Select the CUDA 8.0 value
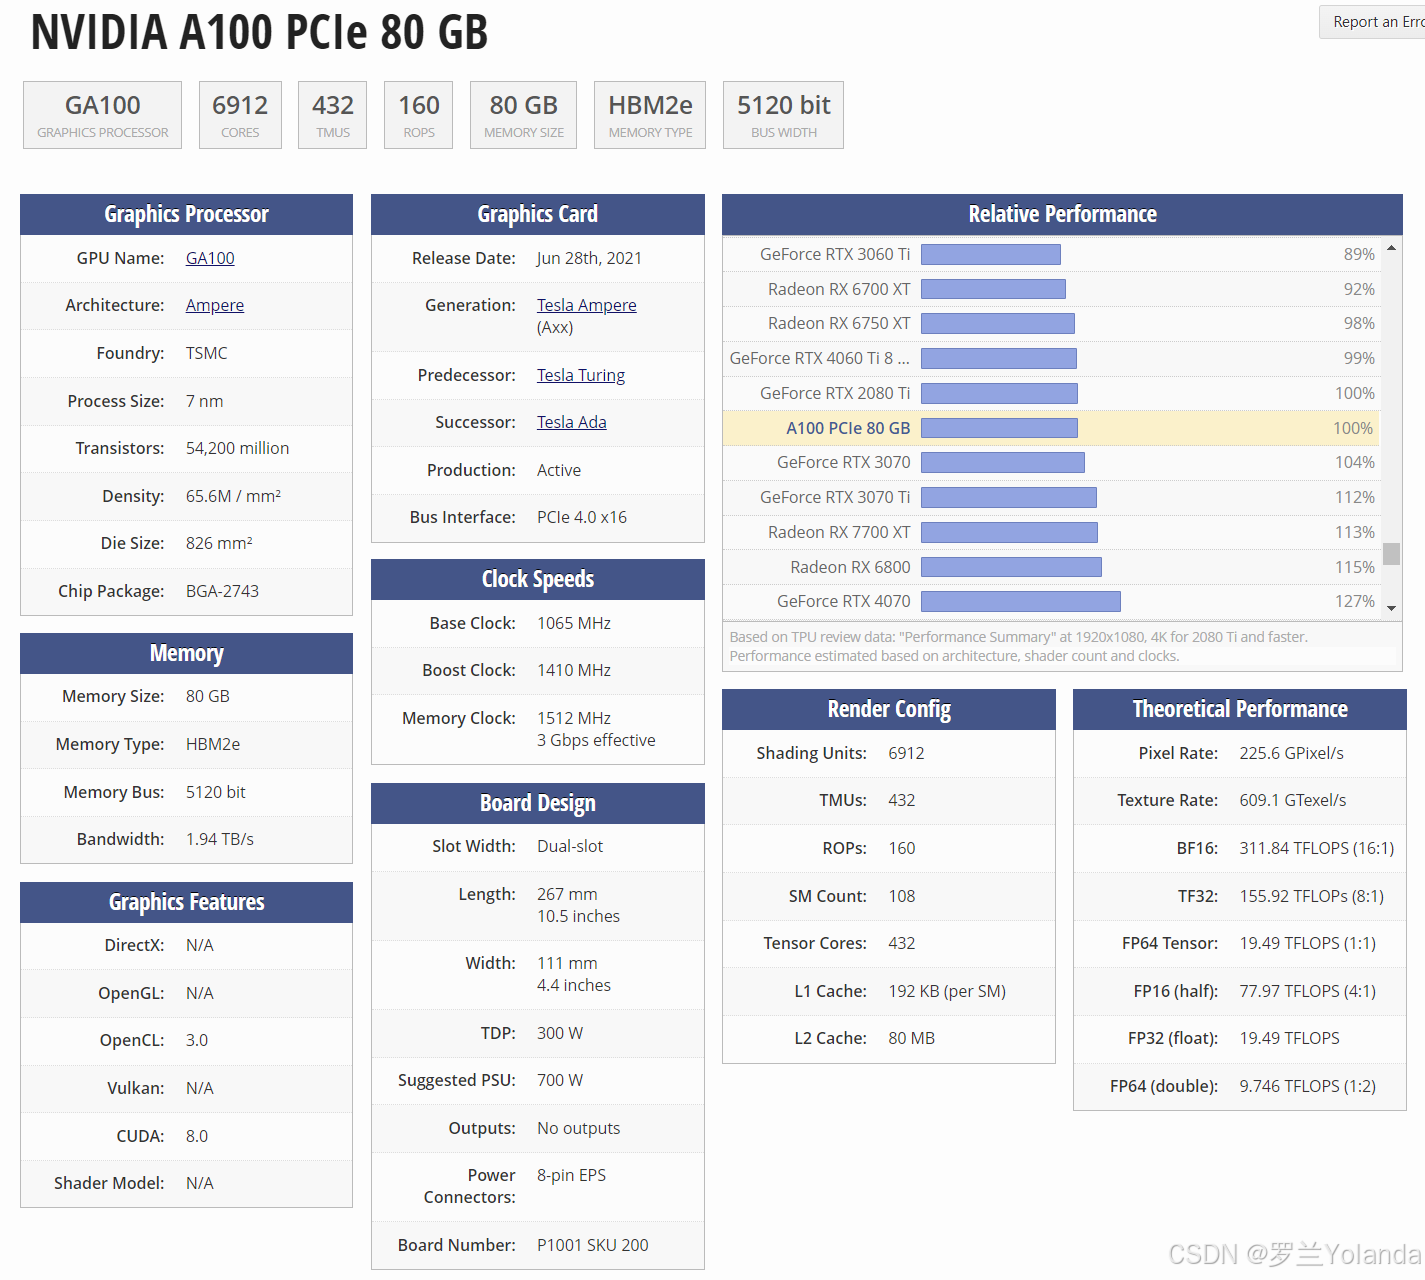The width and height of the screenshot is (1425, 1280). [197, 1136]
